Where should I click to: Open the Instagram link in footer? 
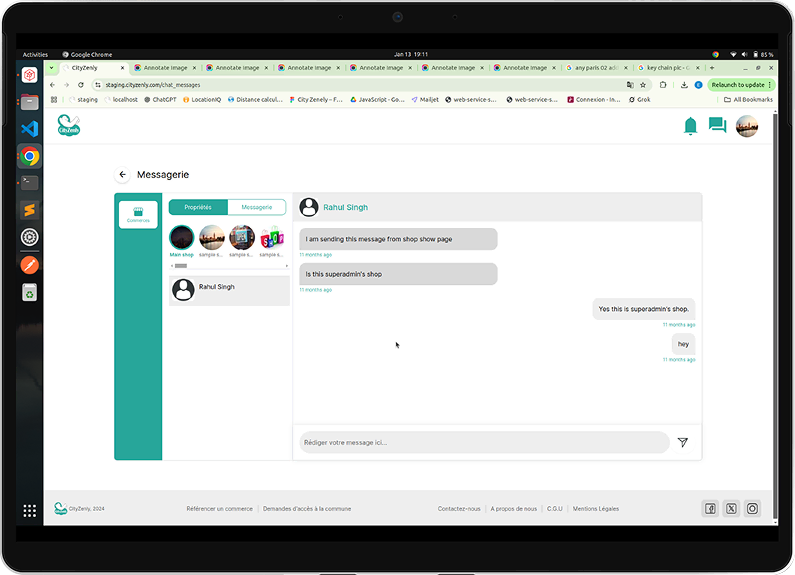[x=752, y=509]
